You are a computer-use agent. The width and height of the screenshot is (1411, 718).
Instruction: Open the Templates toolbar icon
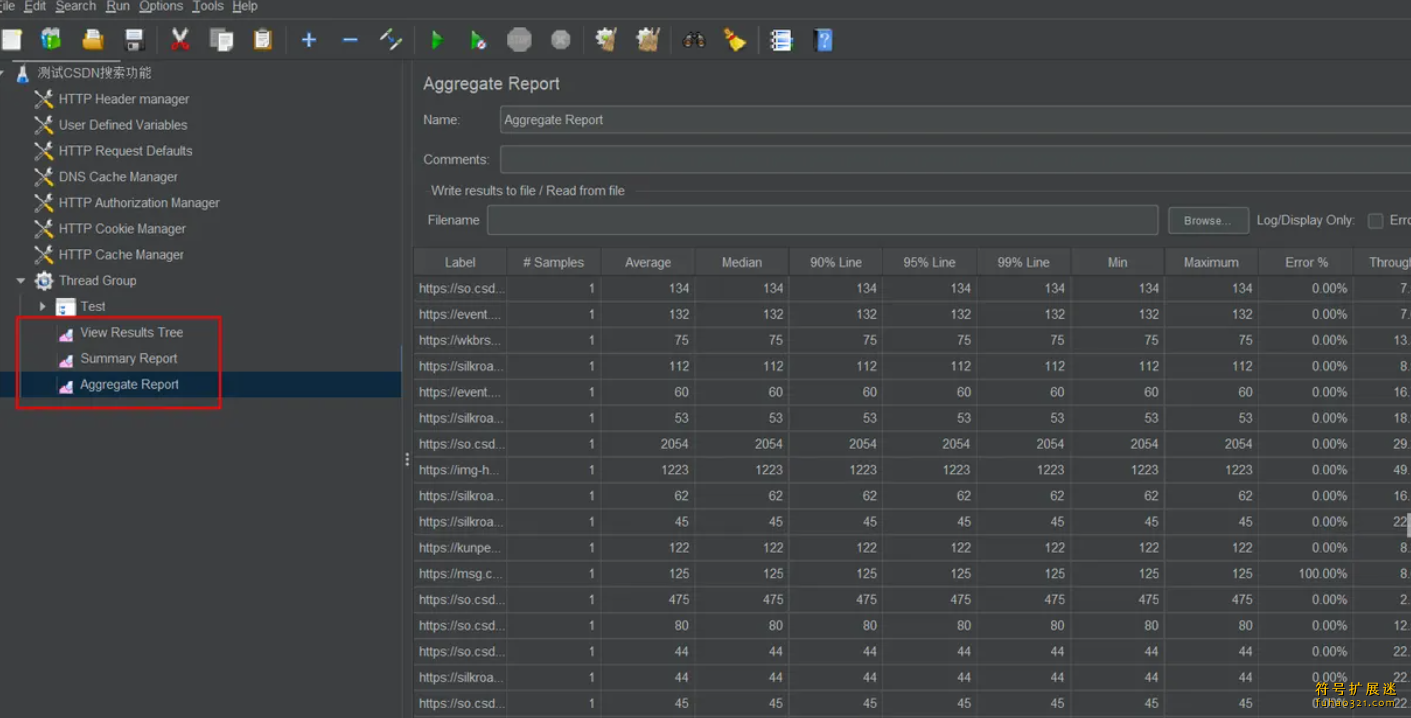(51, 40)
